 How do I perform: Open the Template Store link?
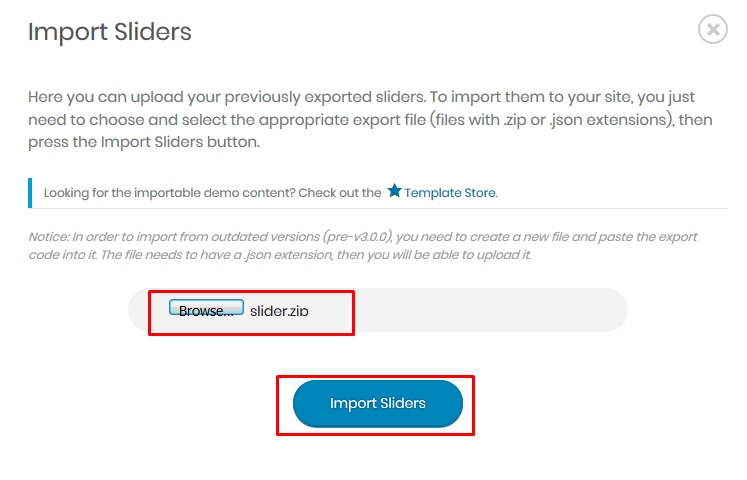click(x=451, y=193)
